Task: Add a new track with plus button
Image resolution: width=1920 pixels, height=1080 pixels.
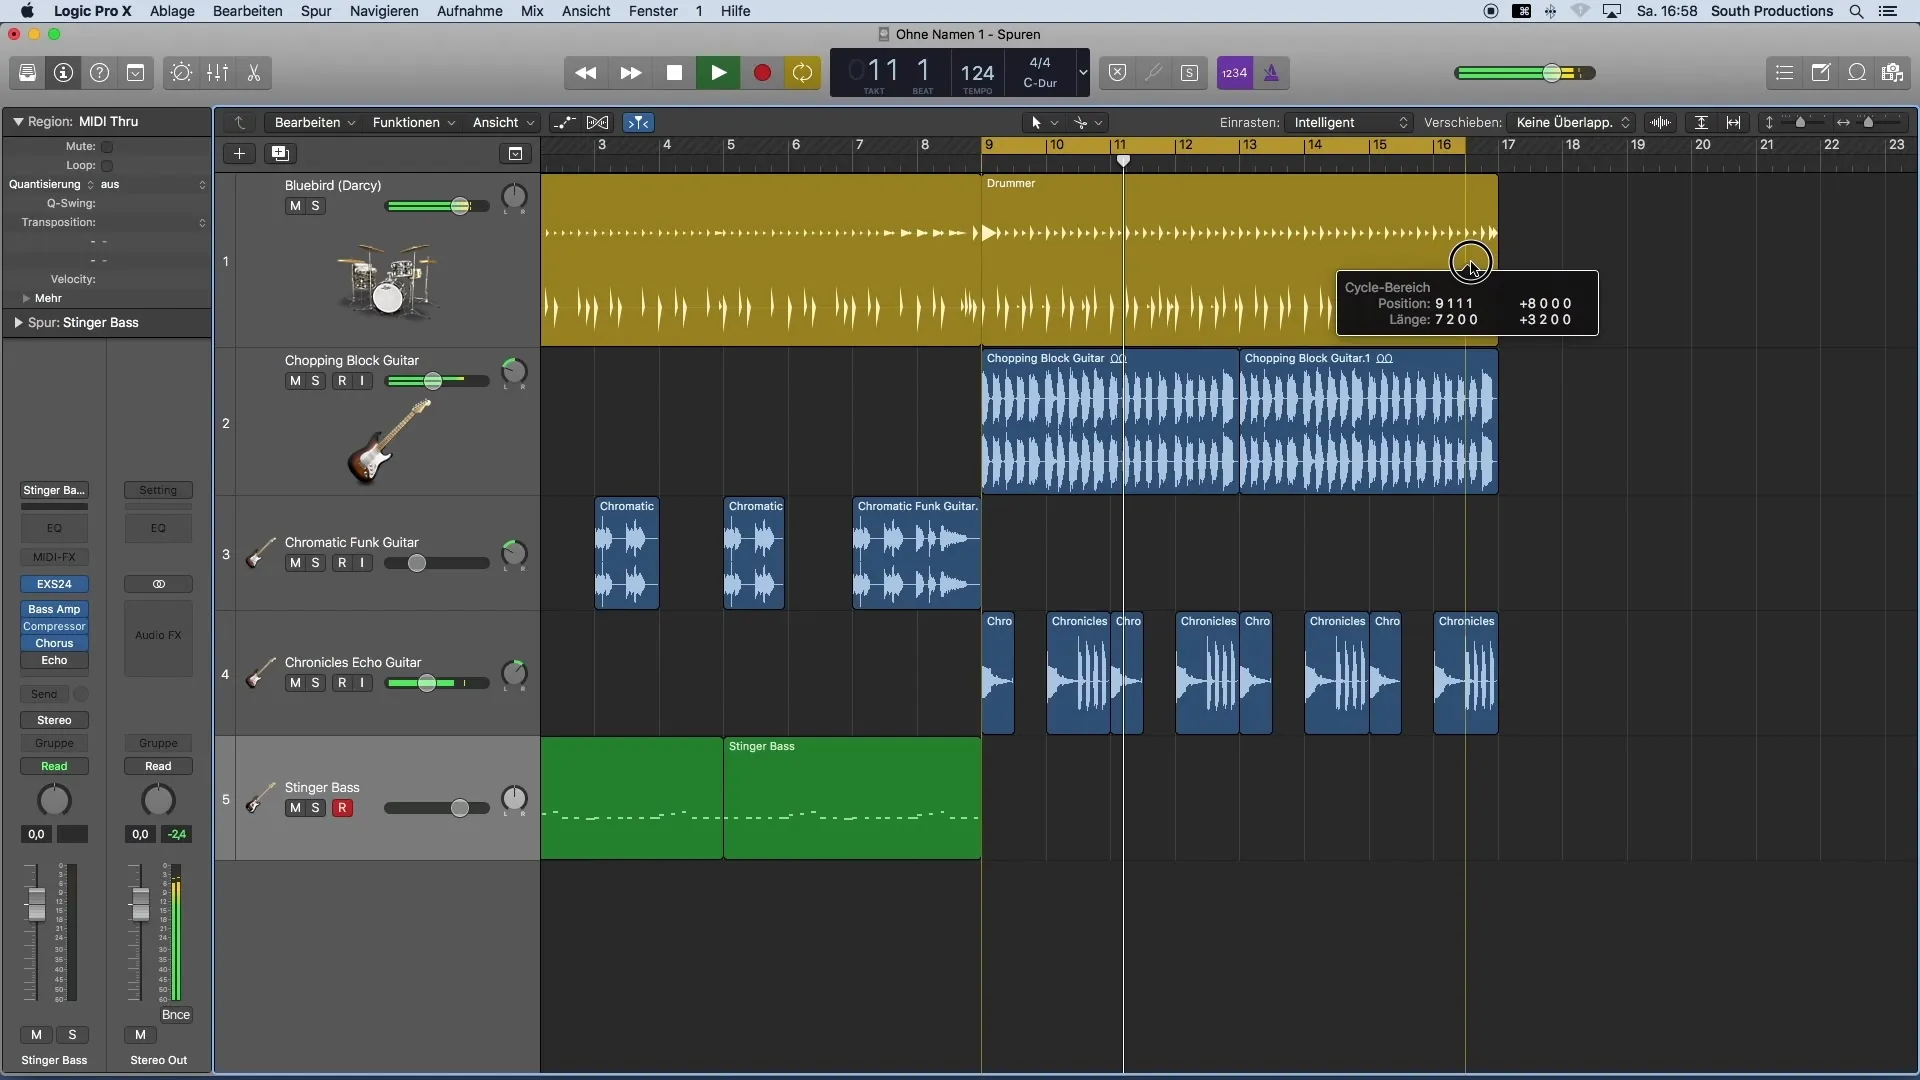Action: click(239, 153)
